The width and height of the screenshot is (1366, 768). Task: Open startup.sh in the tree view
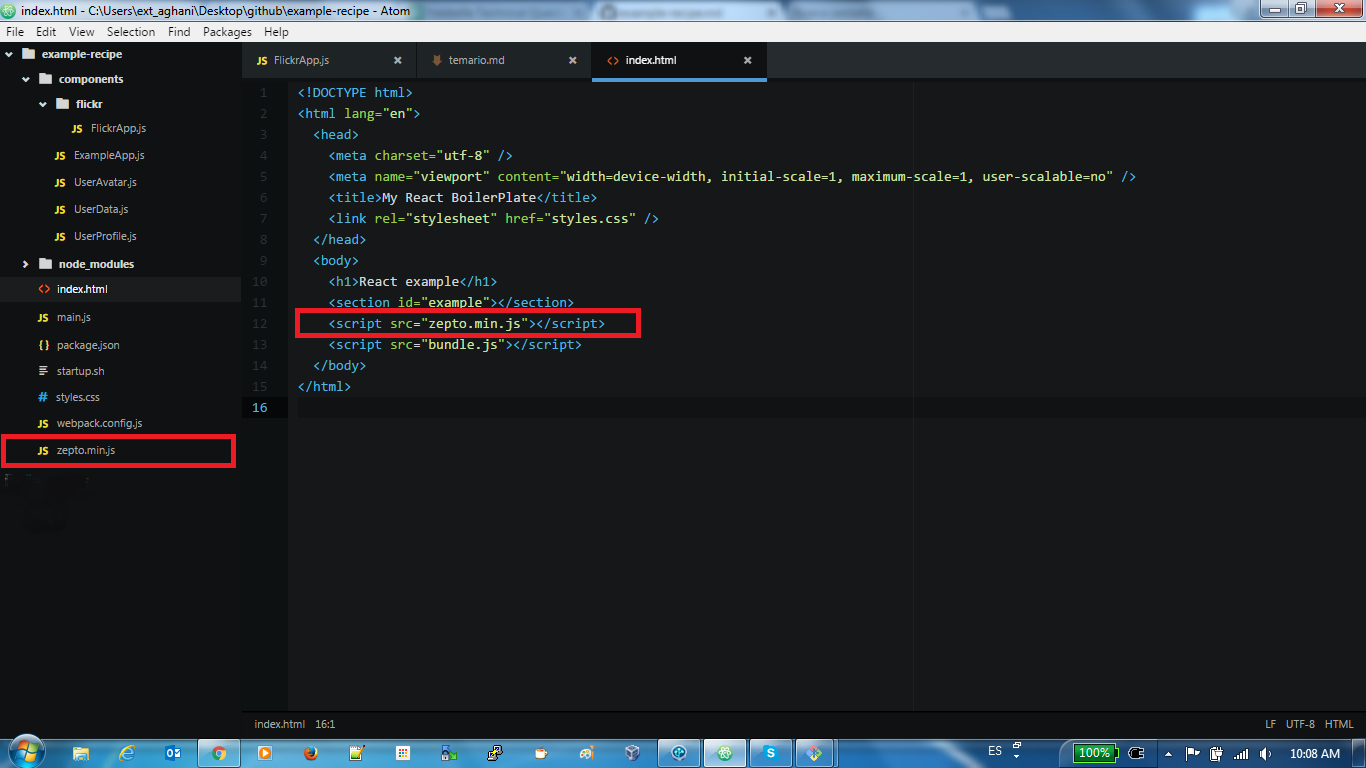[x=81, y=371]
